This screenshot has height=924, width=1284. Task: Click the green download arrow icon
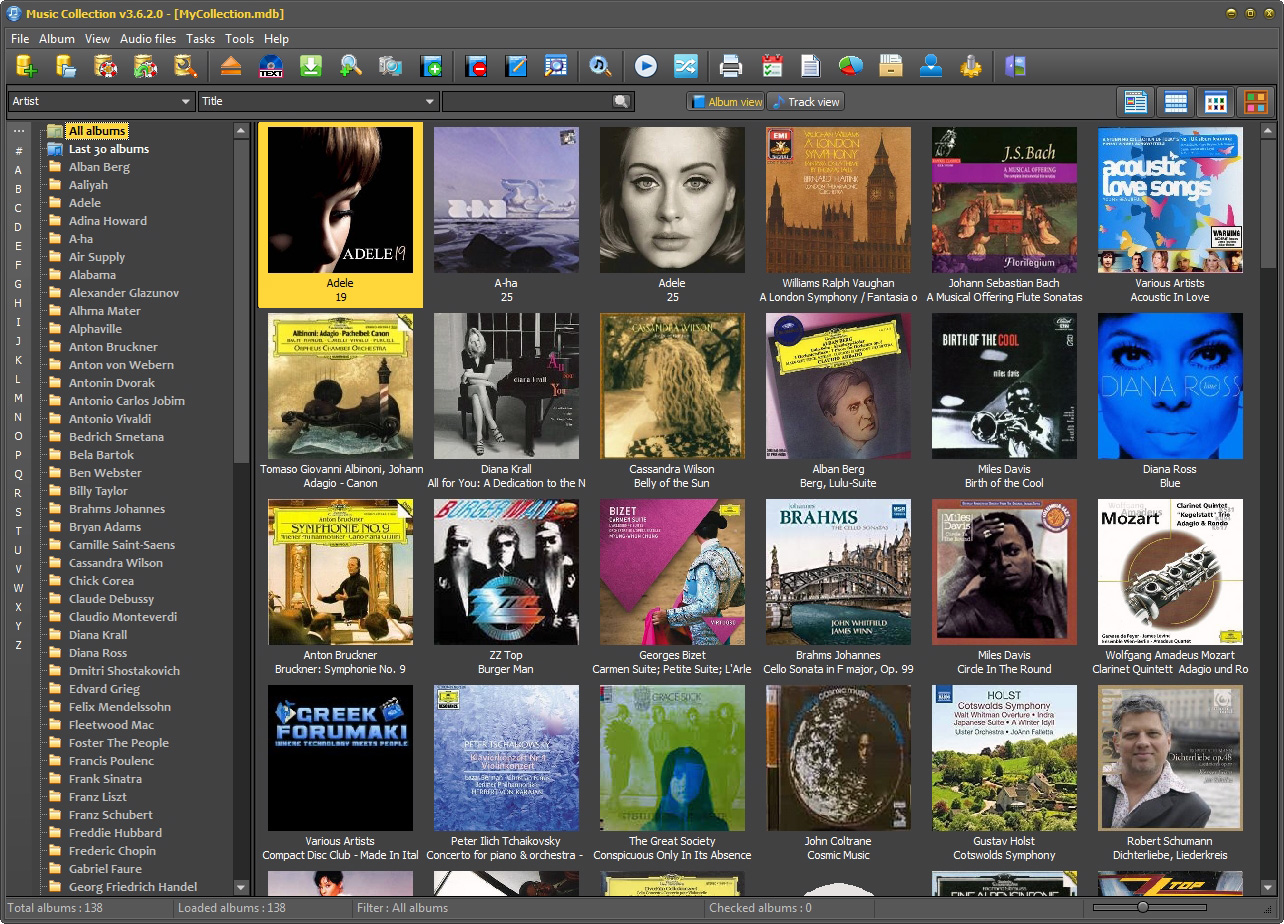point(311,67)
